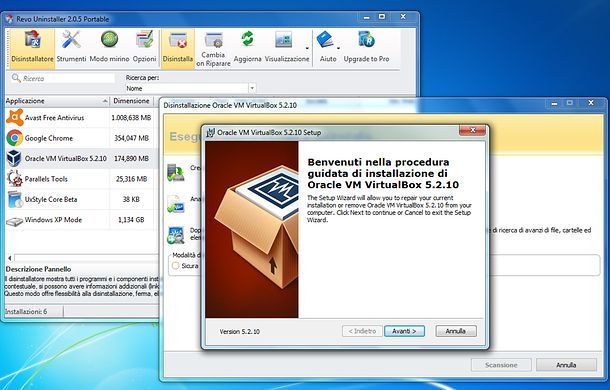Click the Google Chrome name text
This screenshot has height=390, width=610.
click(x=49, y=138)
